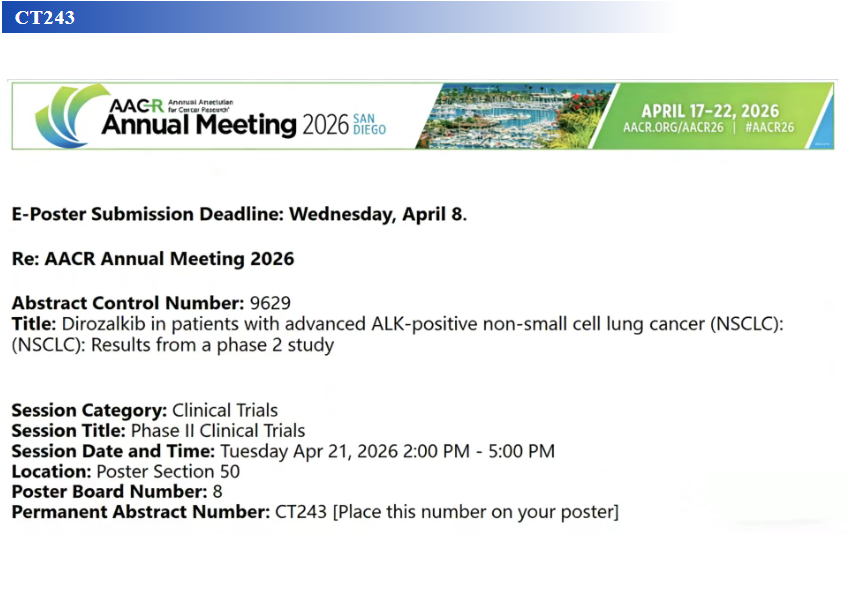The width and height of the screenshot is (849, 590).
Task: Click the Tuesday Apr 21 session time
Action: pos(386,451)
